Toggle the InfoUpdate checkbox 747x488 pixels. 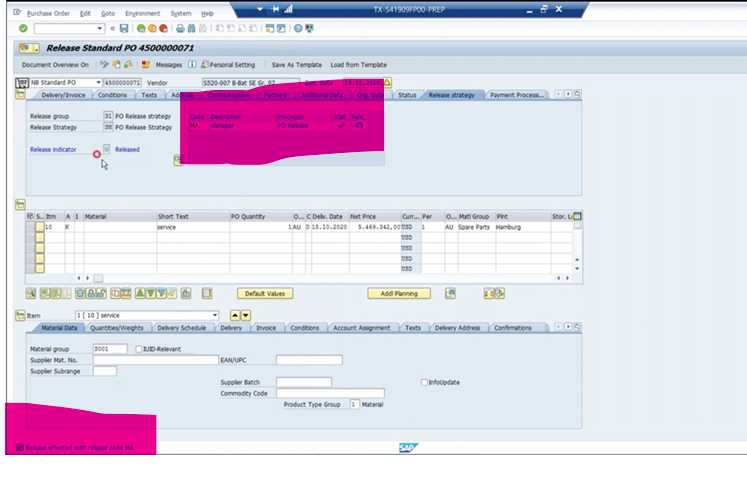424,382
